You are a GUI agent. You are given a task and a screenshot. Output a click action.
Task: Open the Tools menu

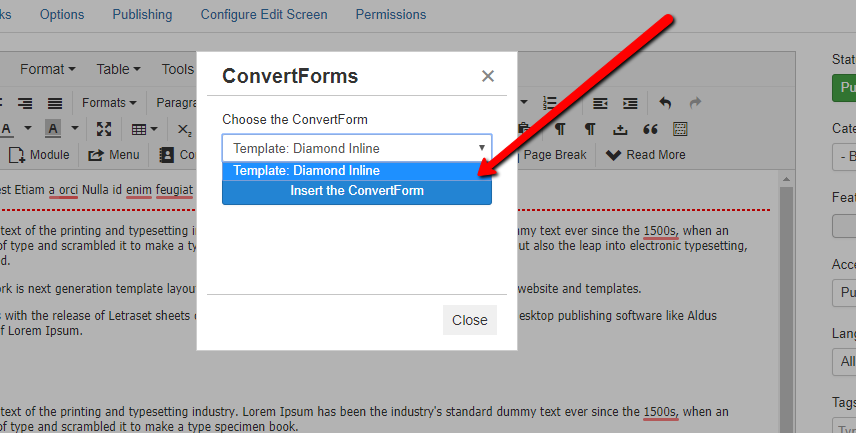pyautogui.click(x=177, y=69)
